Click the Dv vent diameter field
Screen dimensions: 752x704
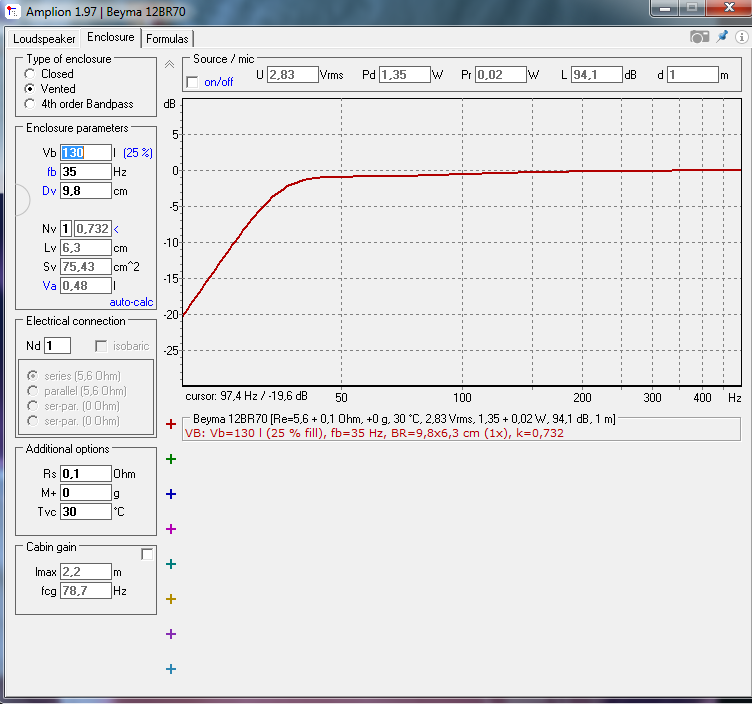(86, 191)
